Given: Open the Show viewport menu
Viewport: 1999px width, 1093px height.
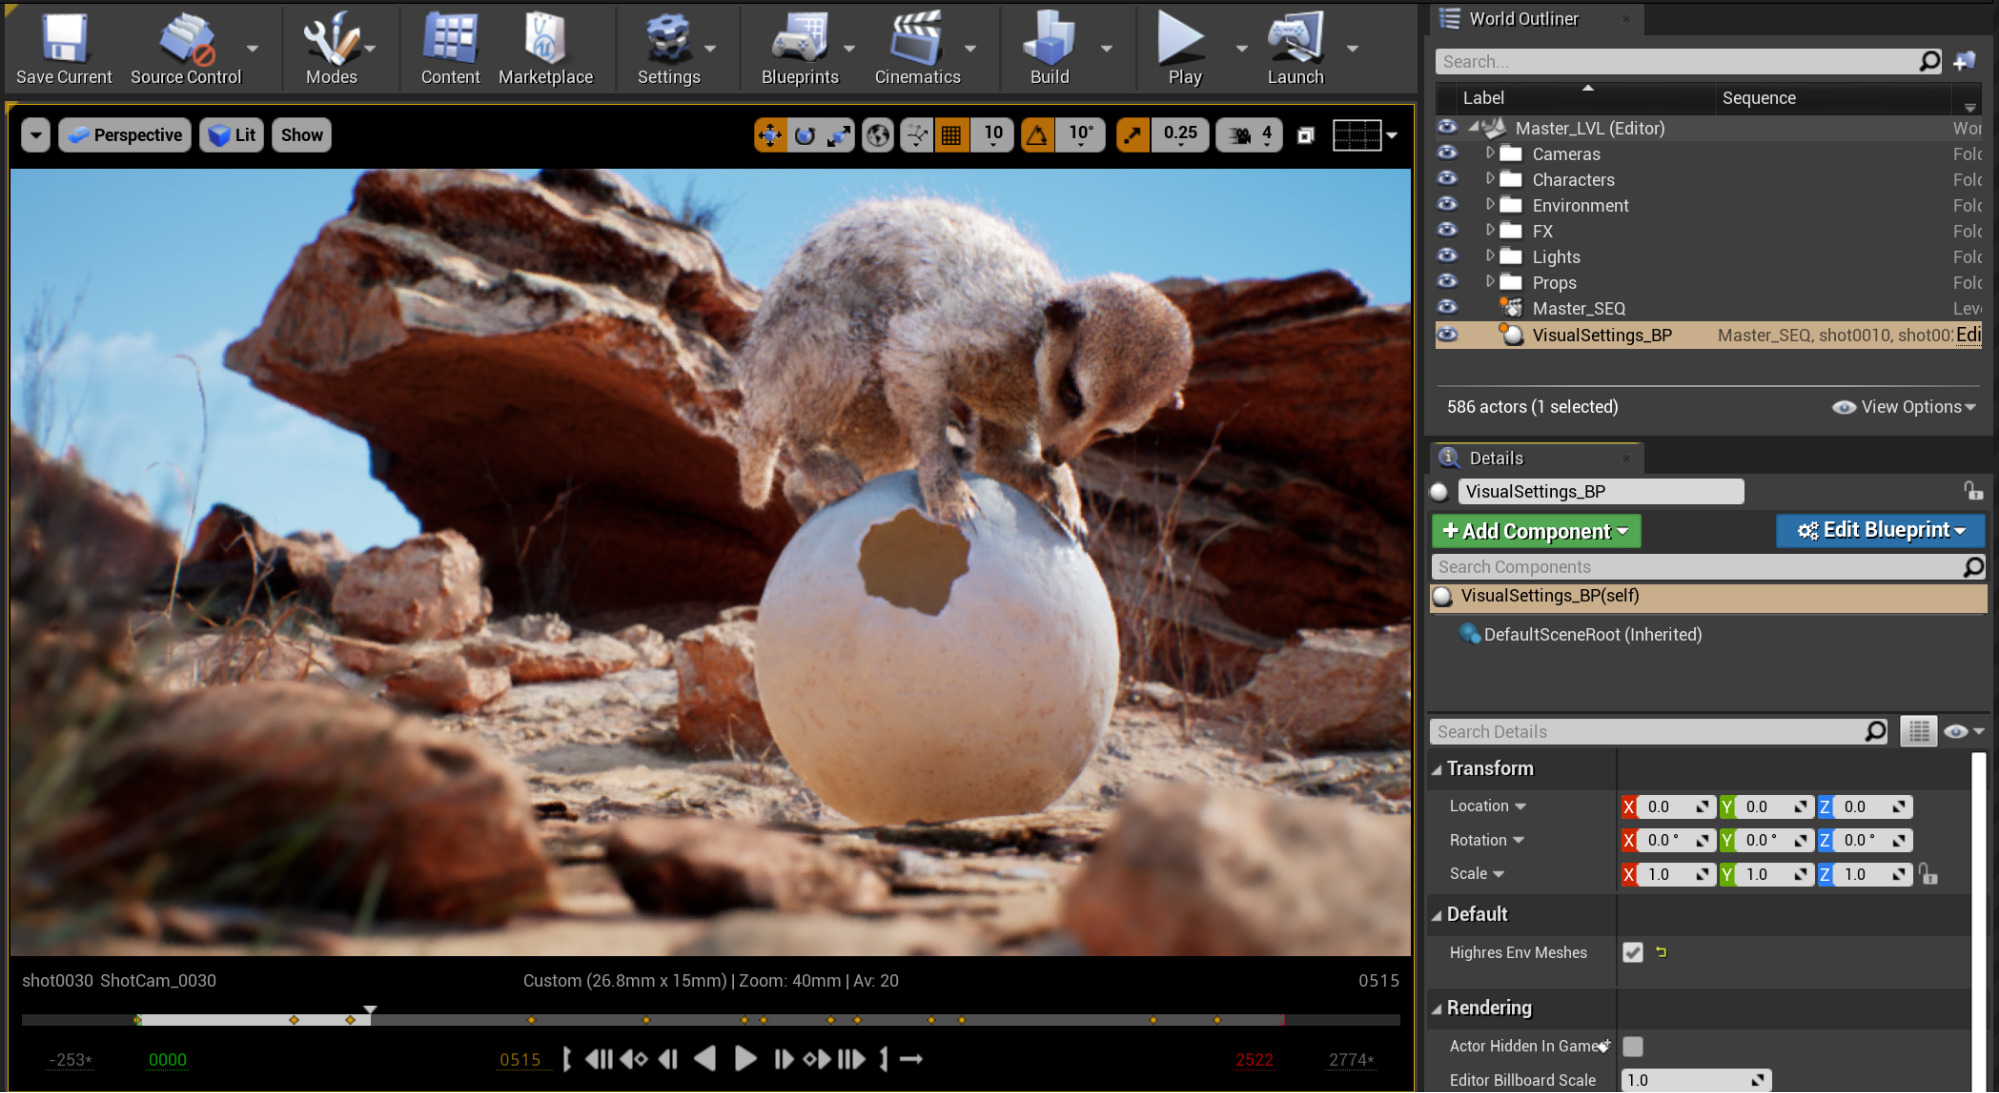Looking at the screenshot, I should coord(301,135).
